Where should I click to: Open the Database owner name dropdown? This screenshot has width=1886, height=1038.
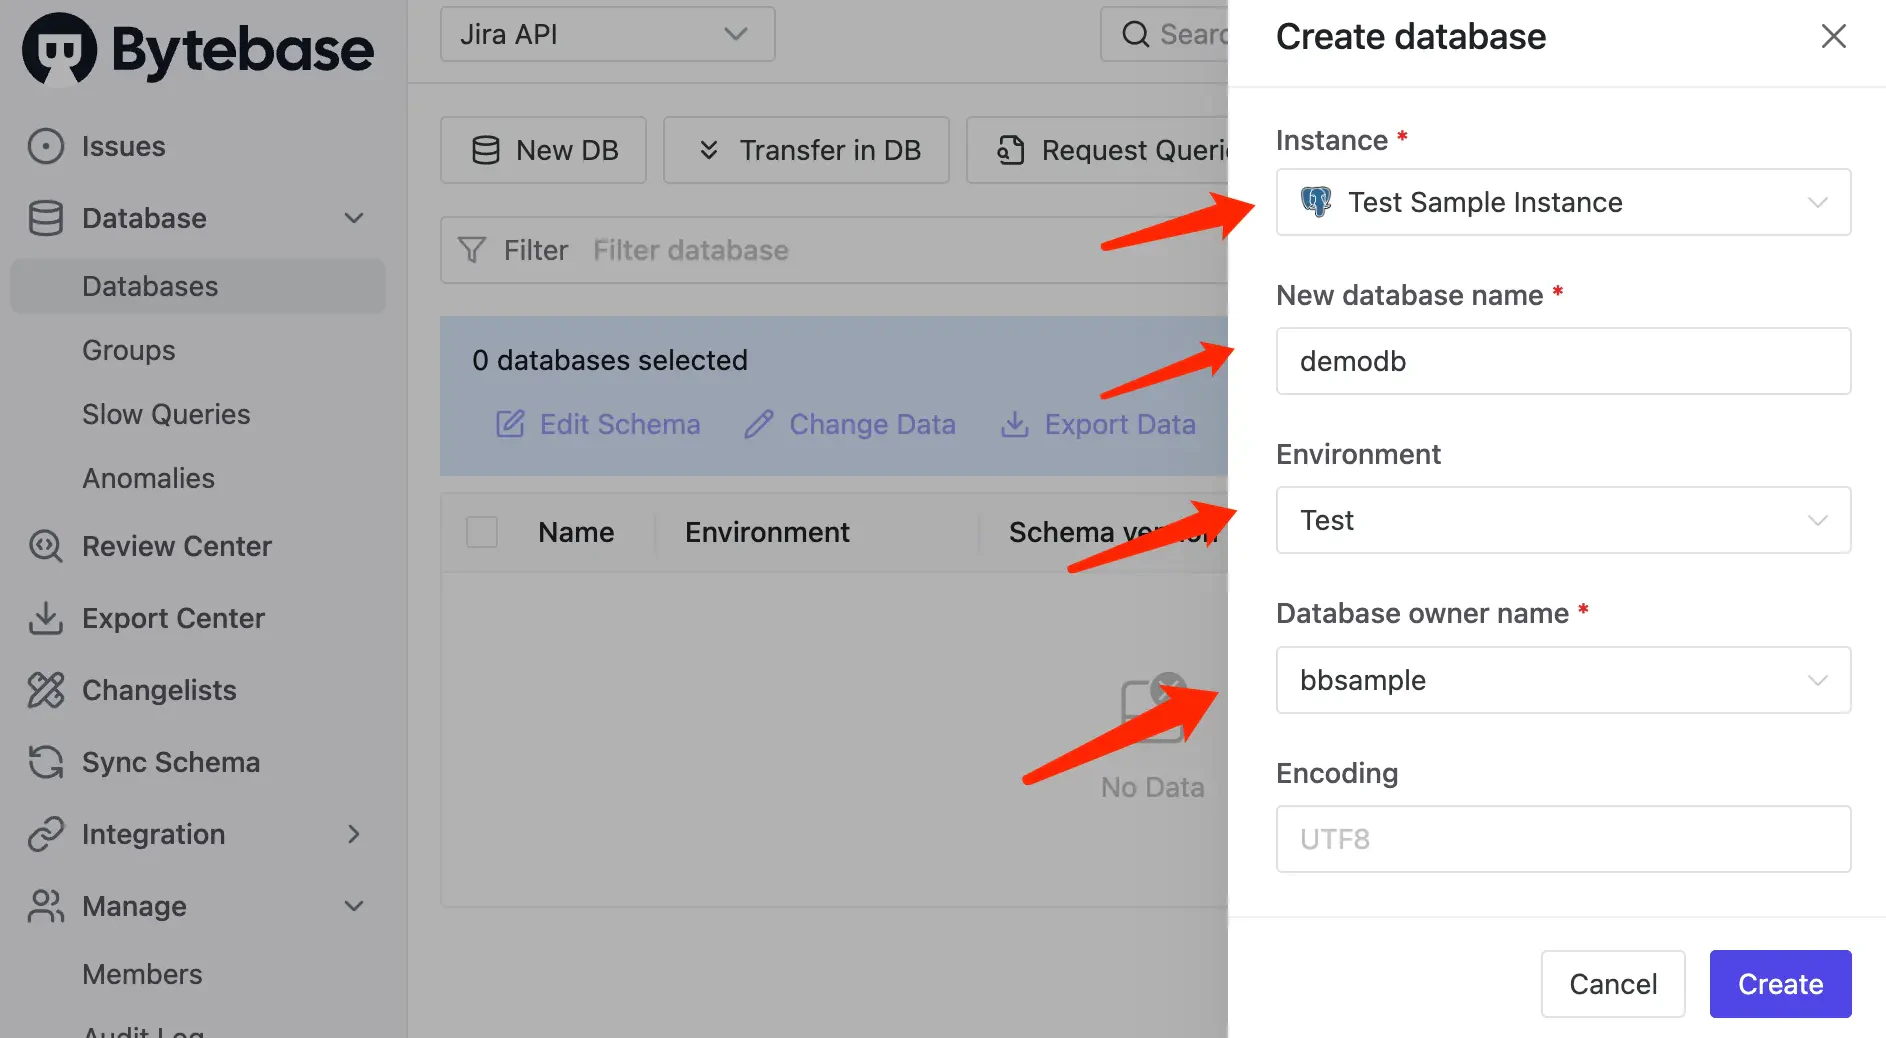1563,680
